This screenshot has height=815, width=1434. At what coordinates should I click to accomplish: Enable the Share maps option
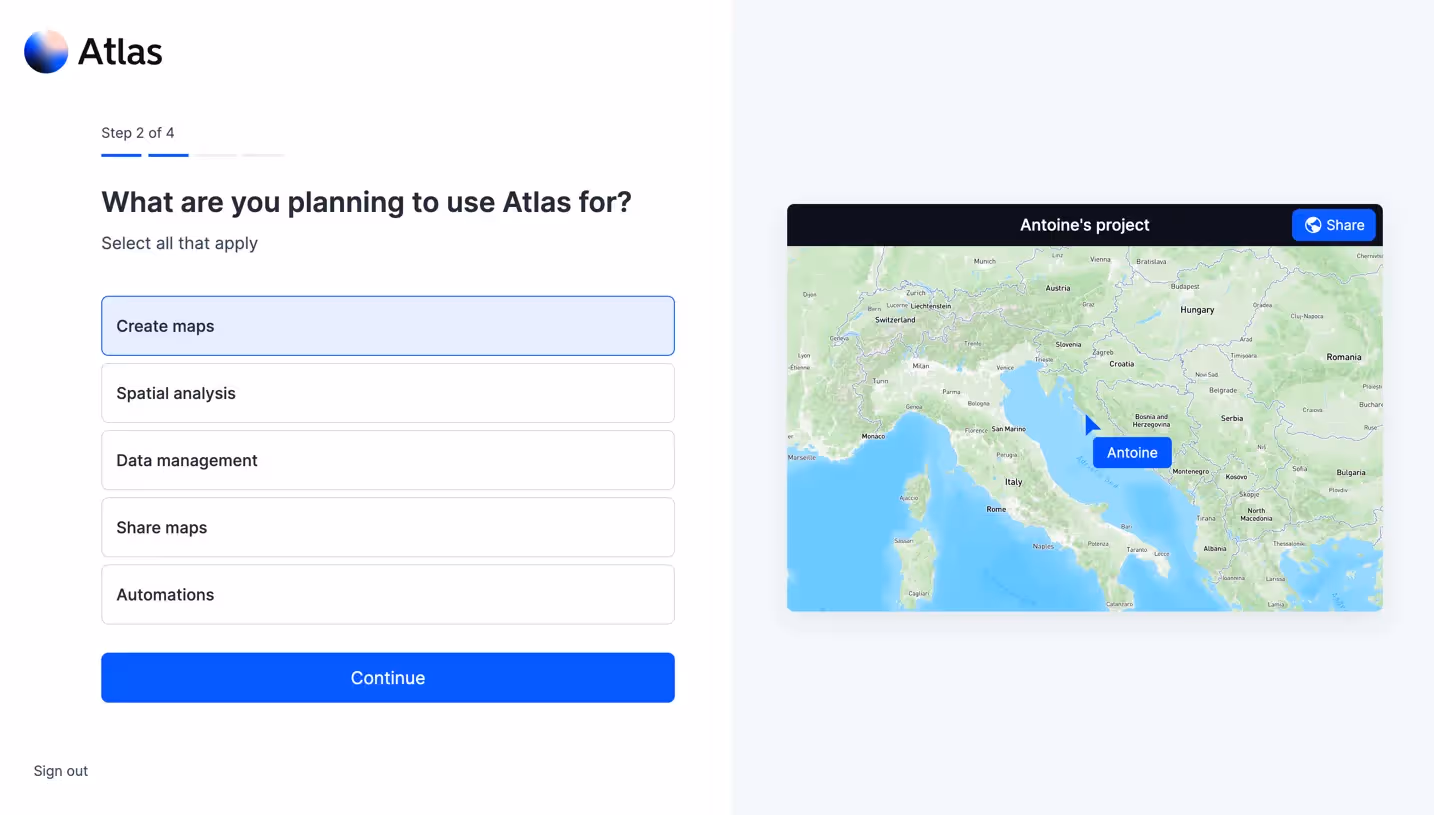point(388,527)
